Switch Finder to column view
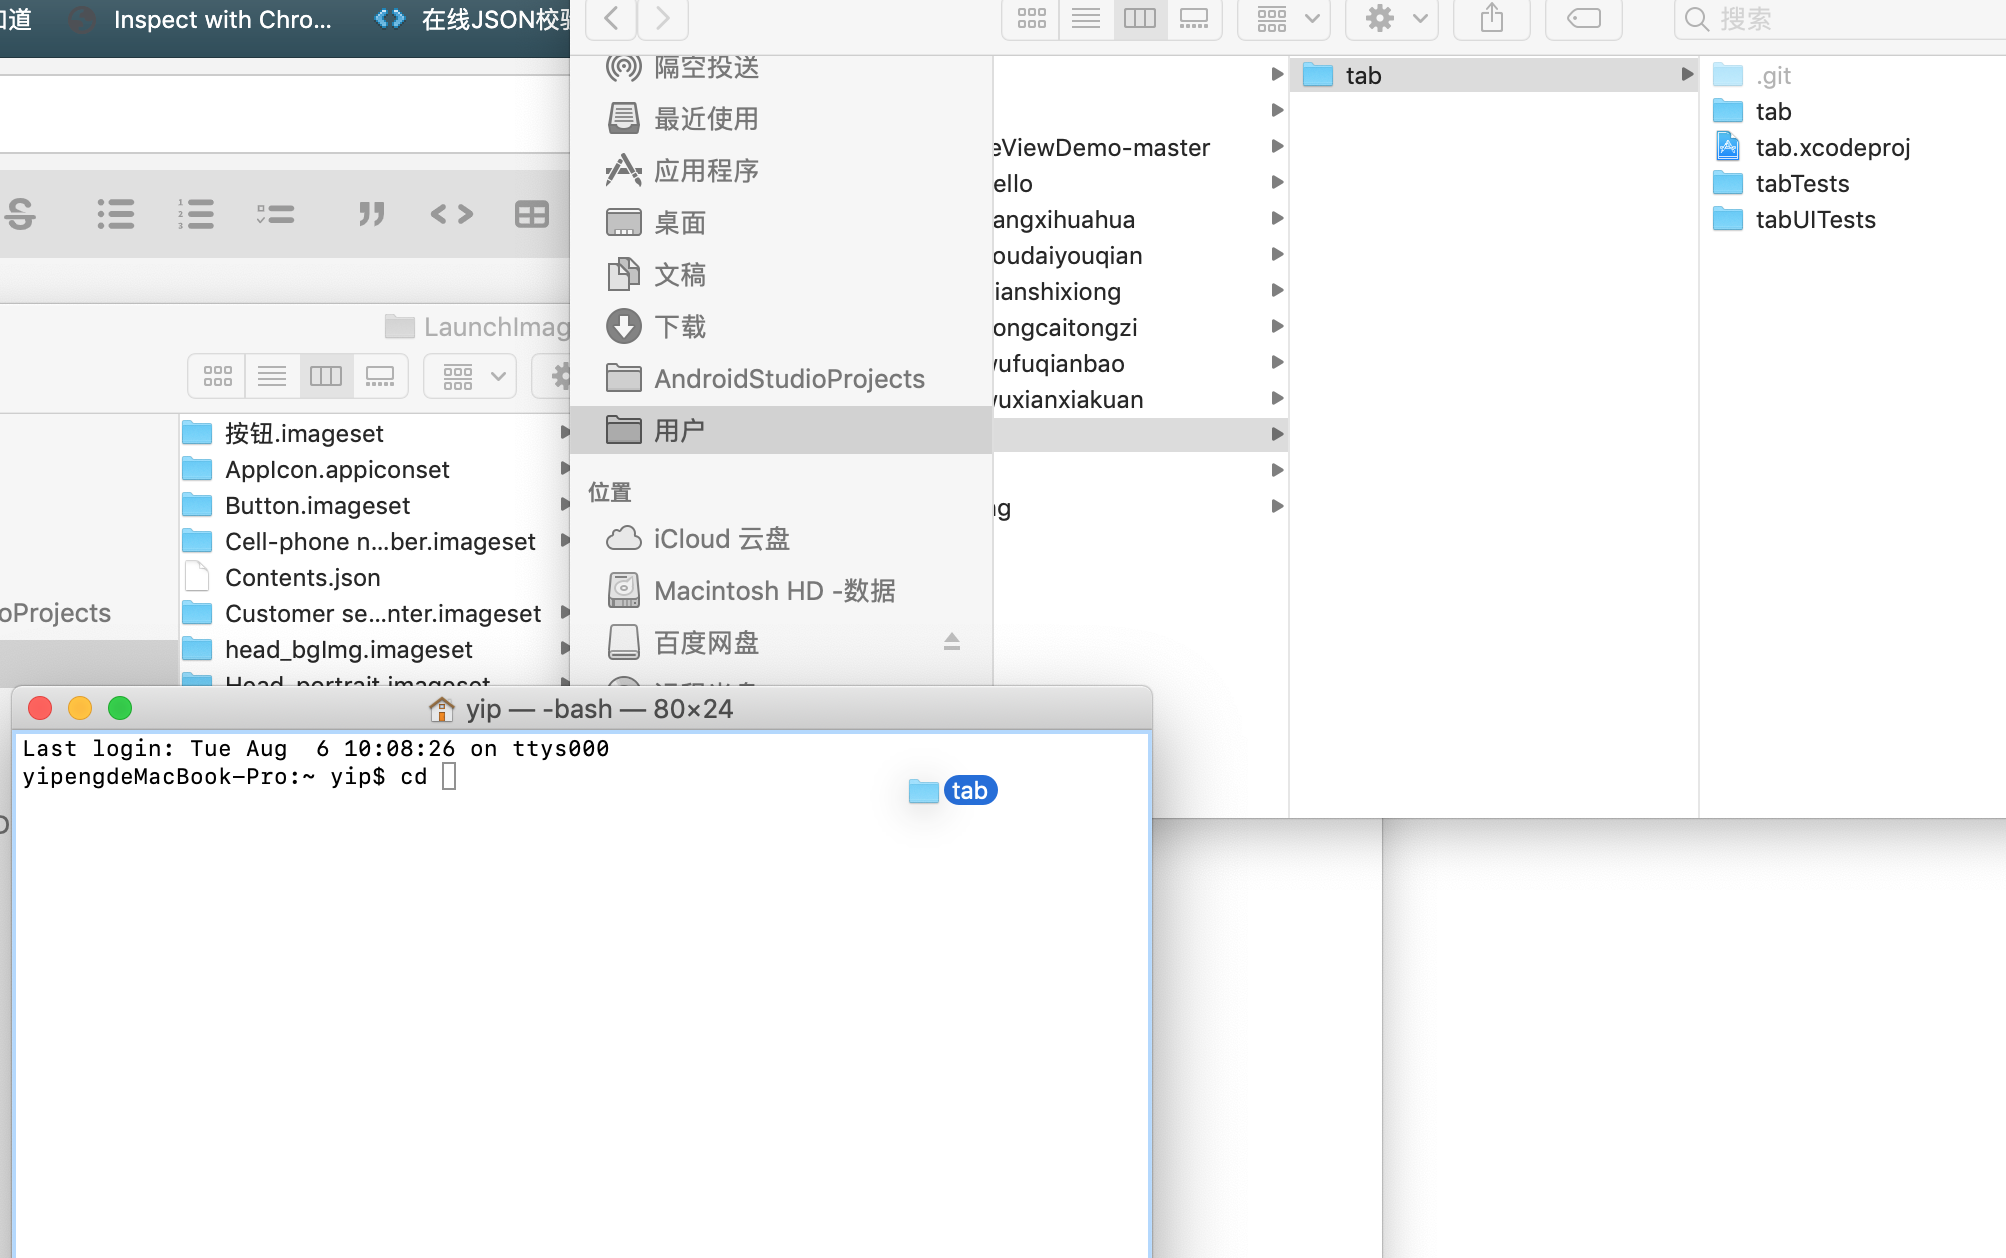Viewport: 2006px width, 1258px height. [1140, 18]
